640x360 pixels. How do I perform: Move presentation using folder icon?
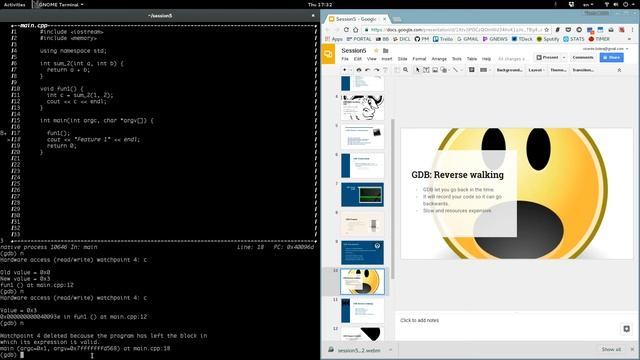click(x=385, y=51)
